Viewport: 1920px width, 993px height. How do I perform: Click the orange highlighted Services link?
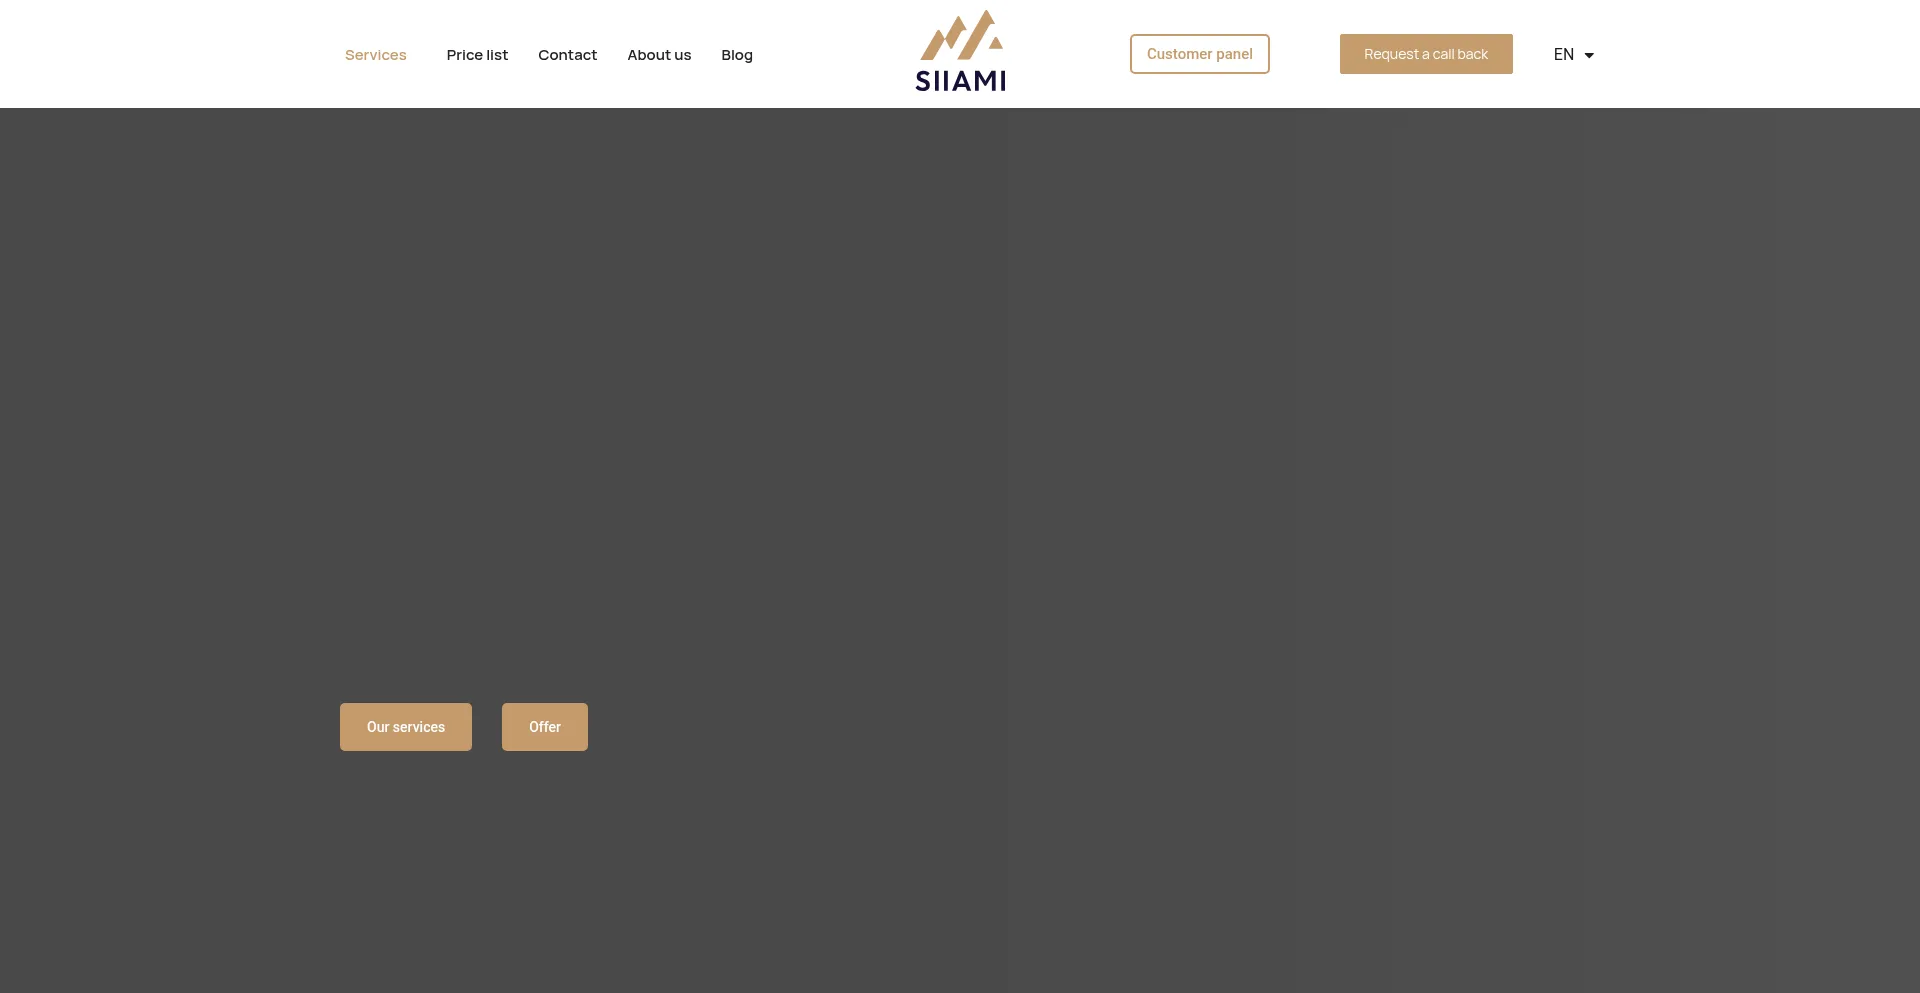(x=375, y=55)
